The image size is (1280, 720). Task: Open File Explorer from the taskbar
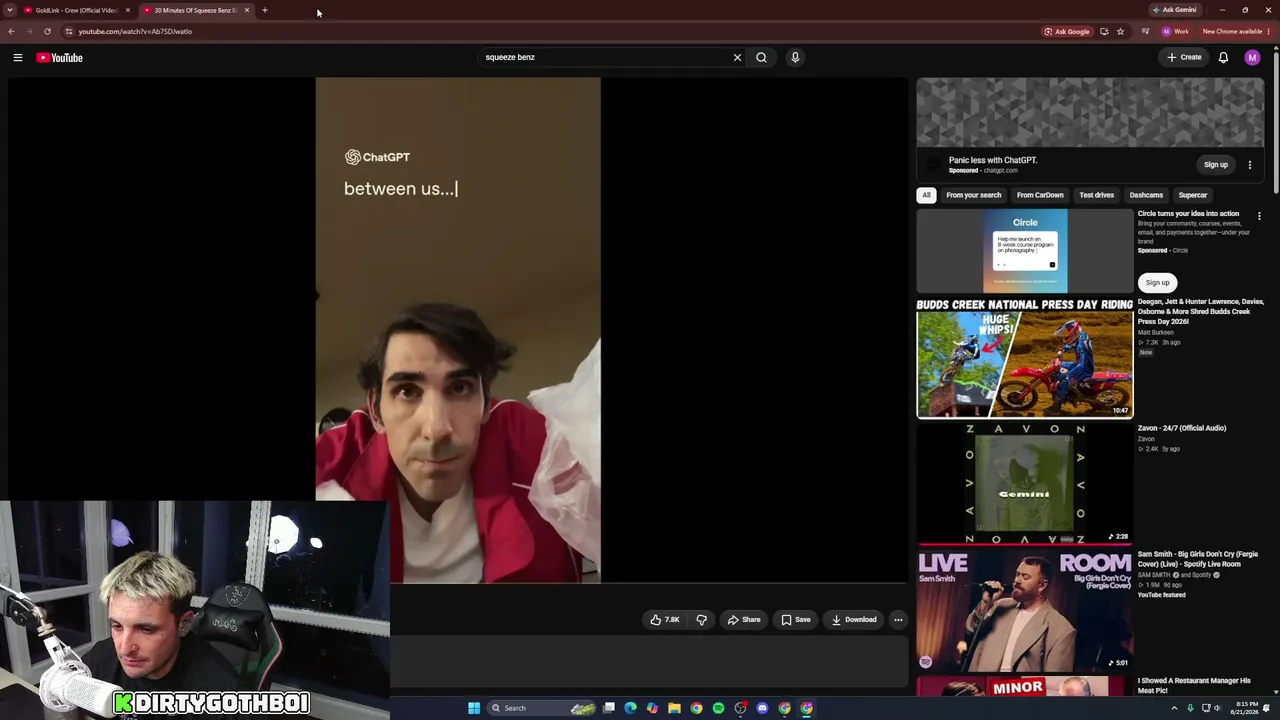(x=674, y=708)
